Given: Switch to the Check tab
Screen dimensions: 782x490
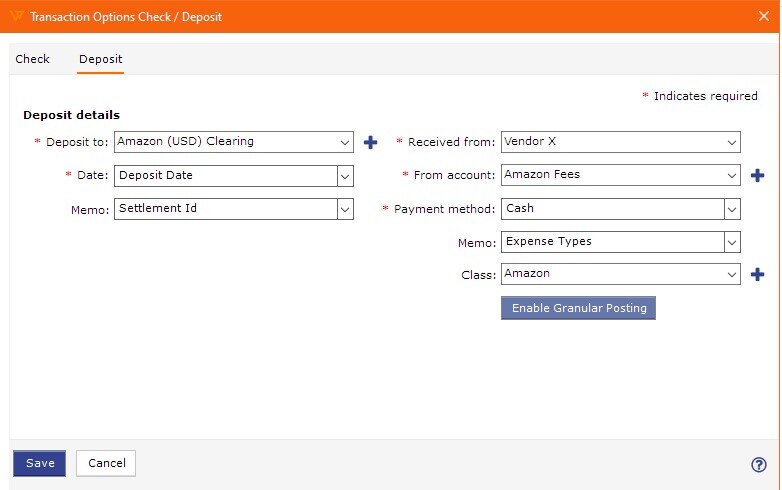Looking at the screenshot, I should (x=32, y=59).
